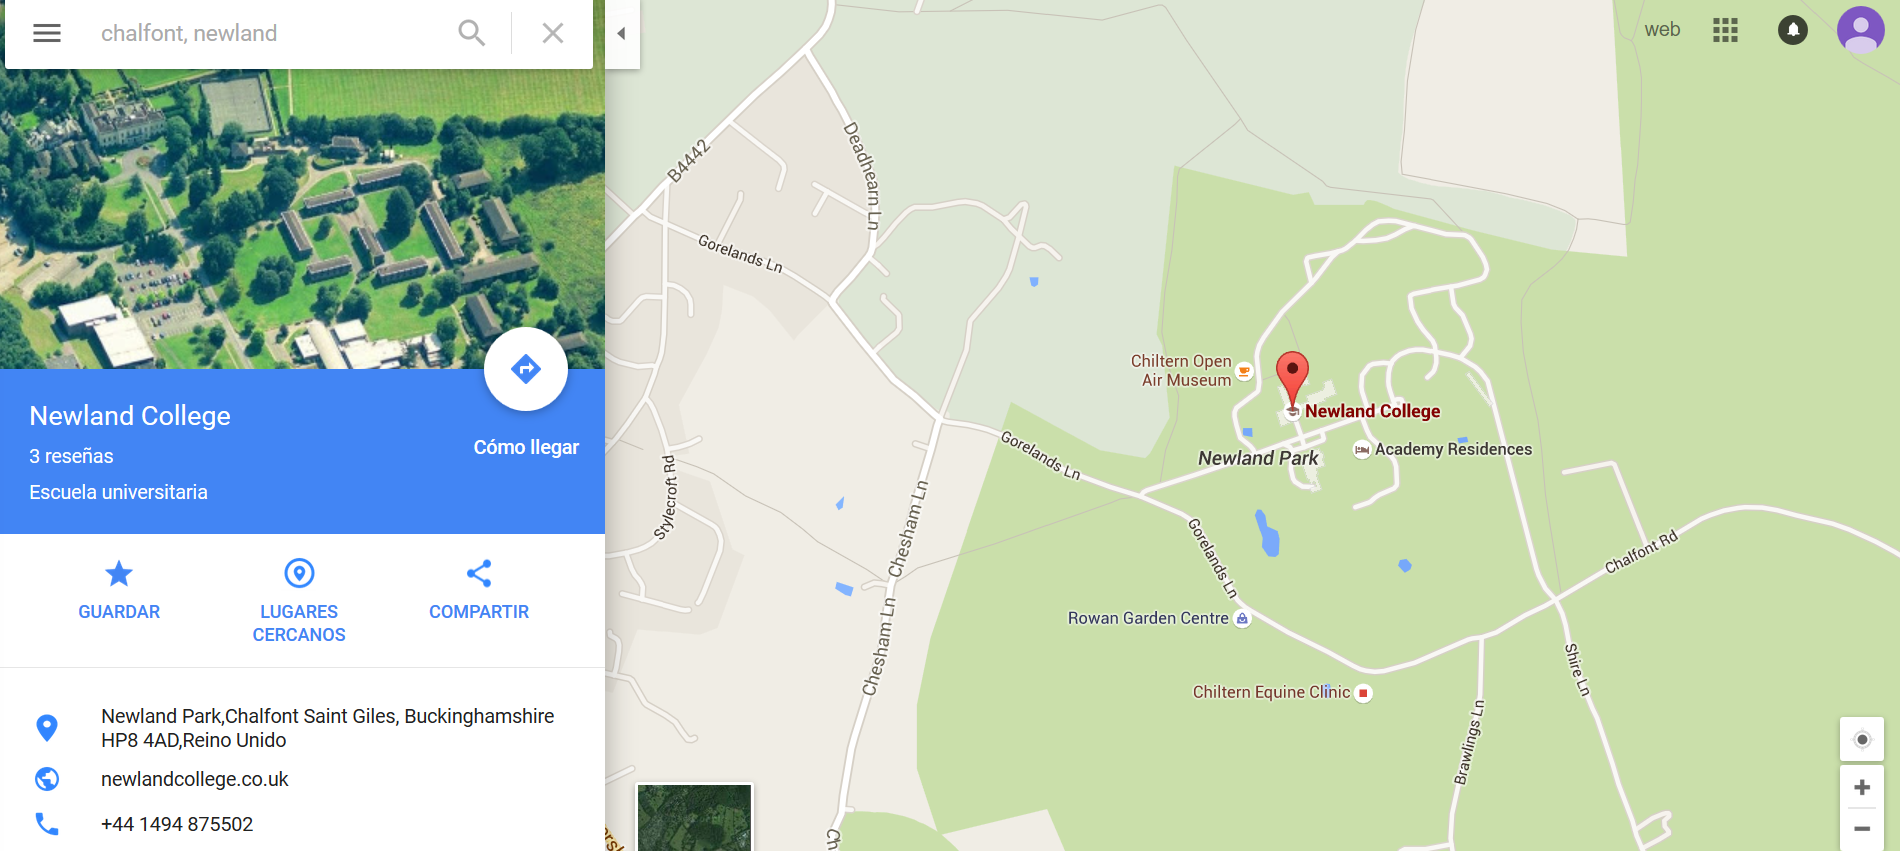The width and height of the screenshot is (1900, 851).
Task: Open the hamburger main menu
Action: click(47, 33)
